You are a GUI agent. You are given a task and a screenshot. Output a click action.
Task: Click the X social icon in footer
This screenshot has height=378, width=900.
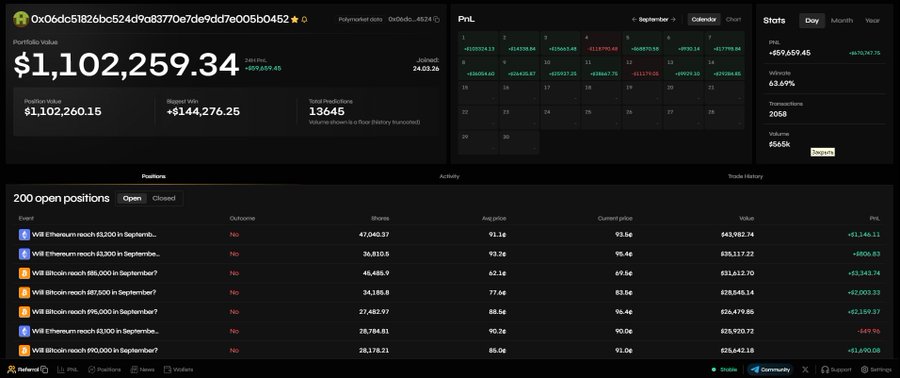pos(805,369)
